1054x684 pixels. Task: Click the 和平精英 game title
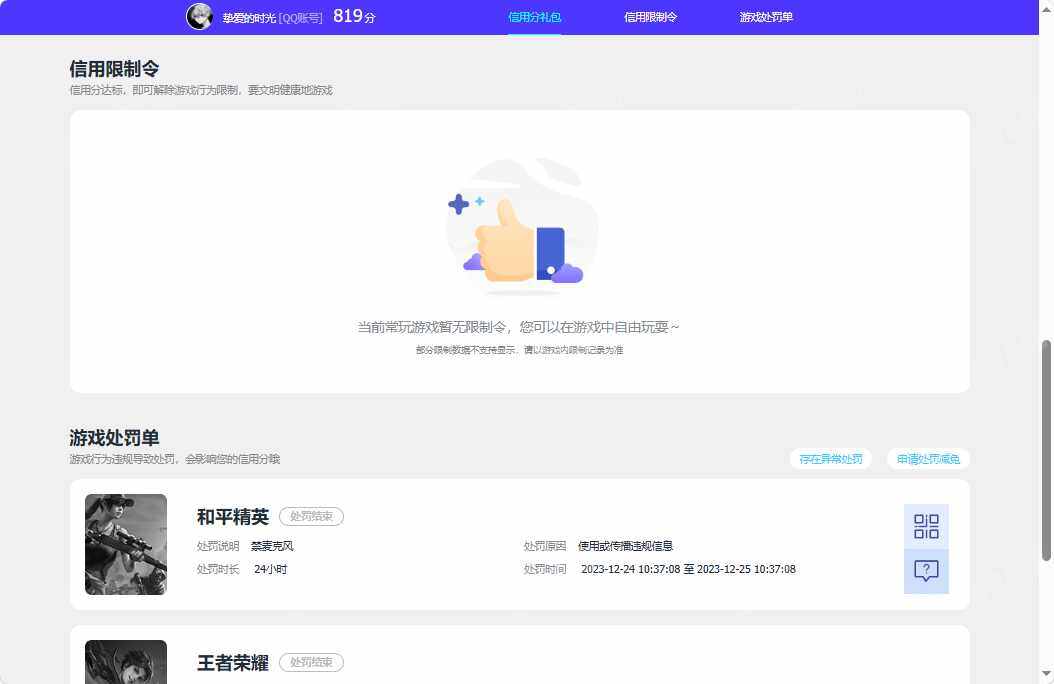tap(233, 517)
